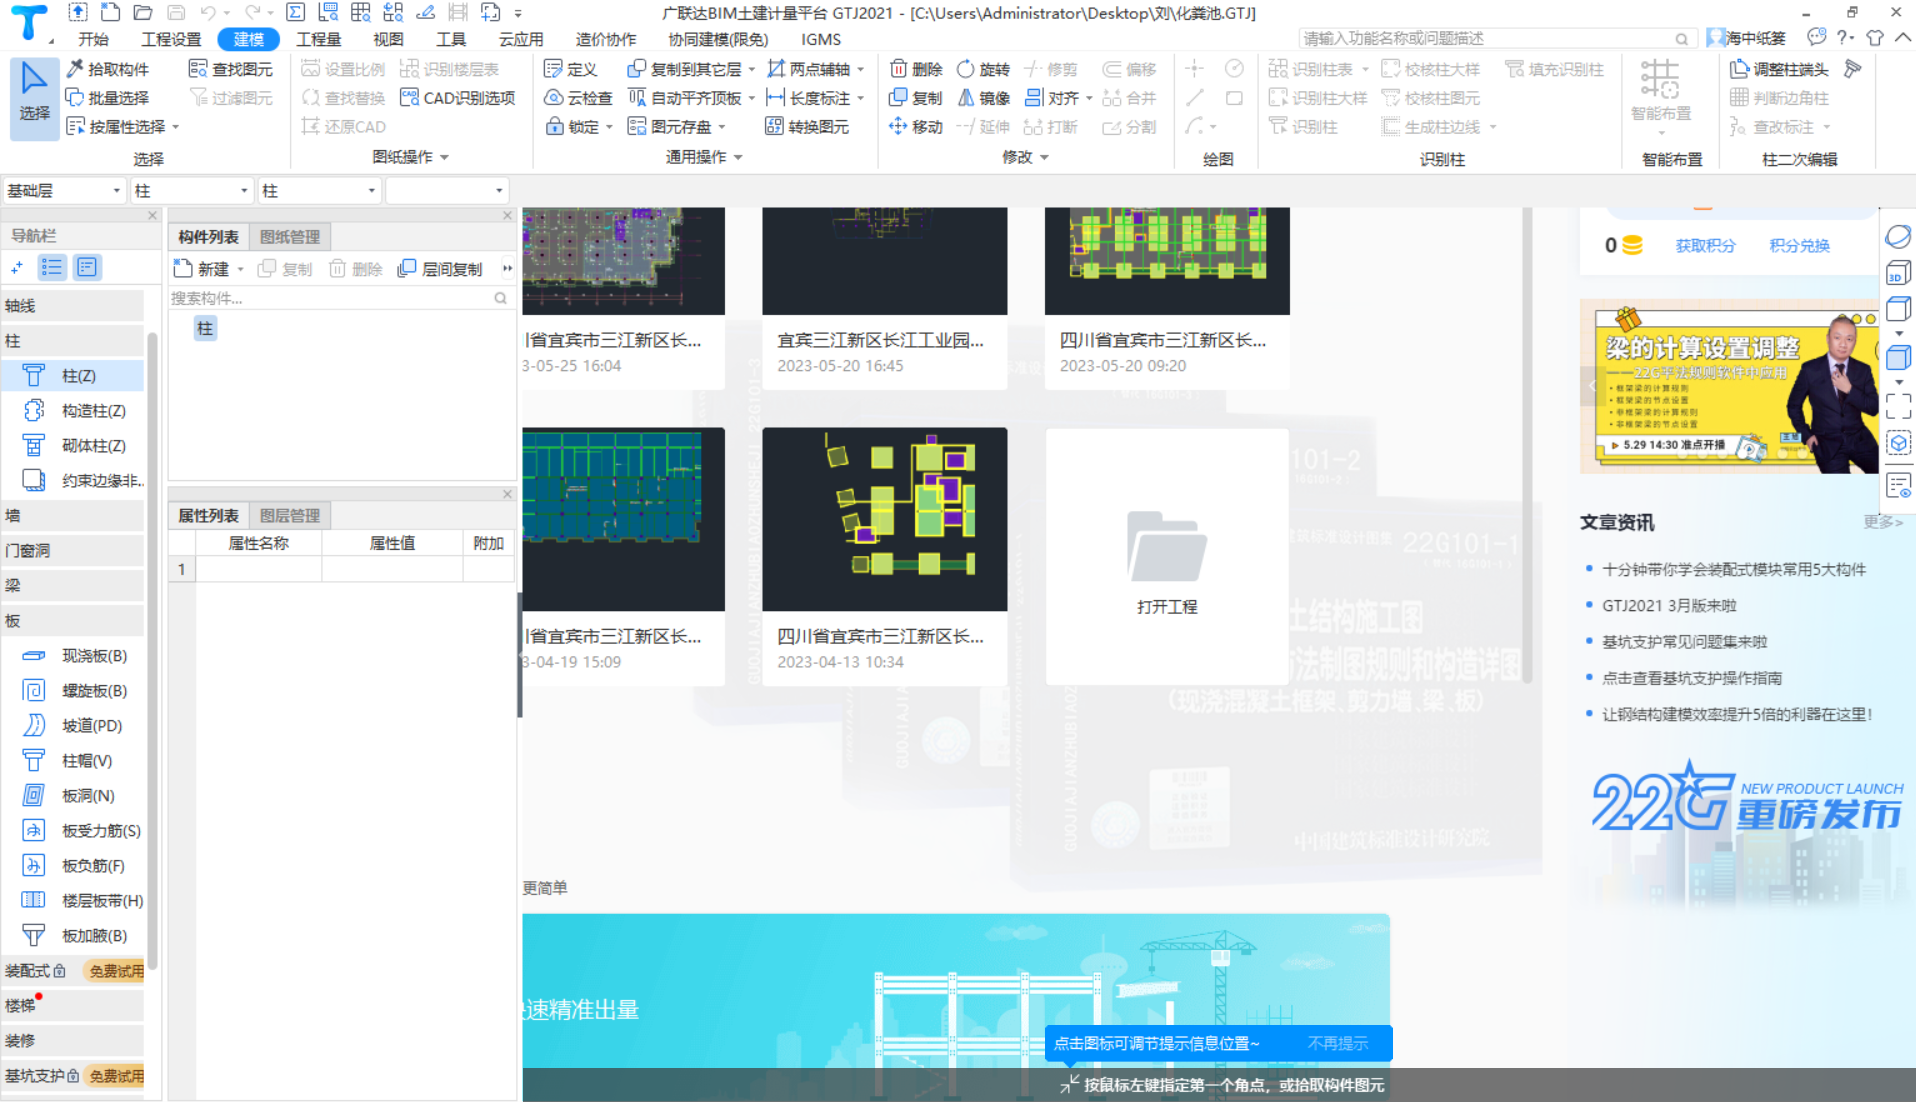Click the 旋转 rotate tool
Screen dimensions: 1916x1102
pos(983,69)
